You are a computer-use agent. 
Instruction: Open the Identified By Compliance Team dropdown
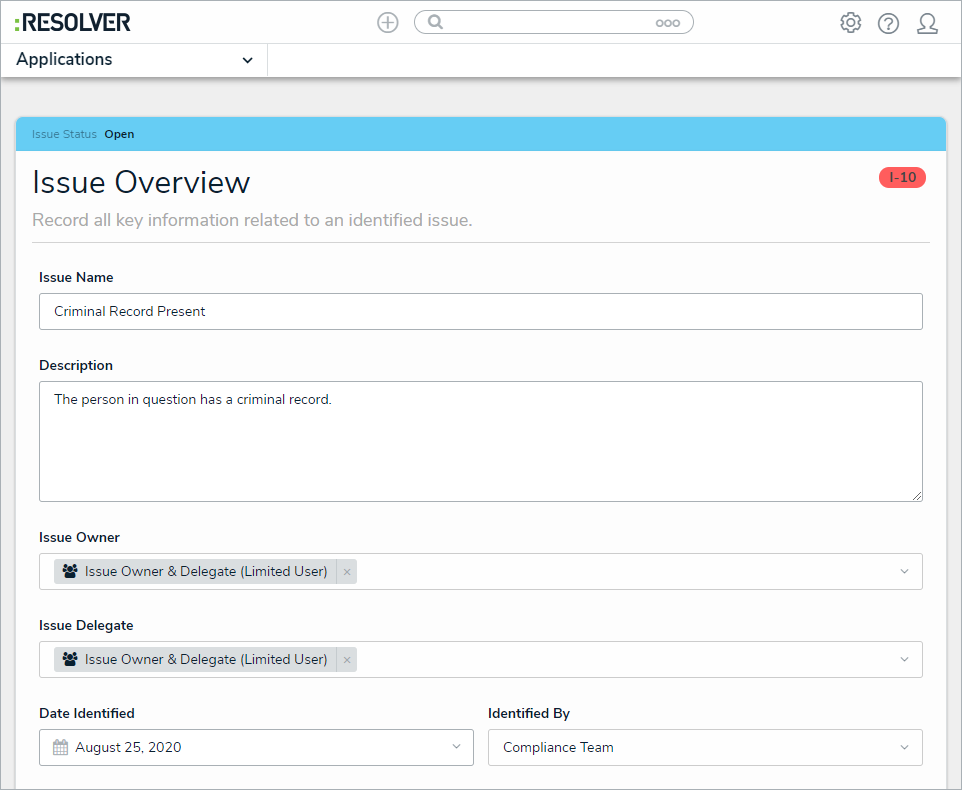(704, 747)
